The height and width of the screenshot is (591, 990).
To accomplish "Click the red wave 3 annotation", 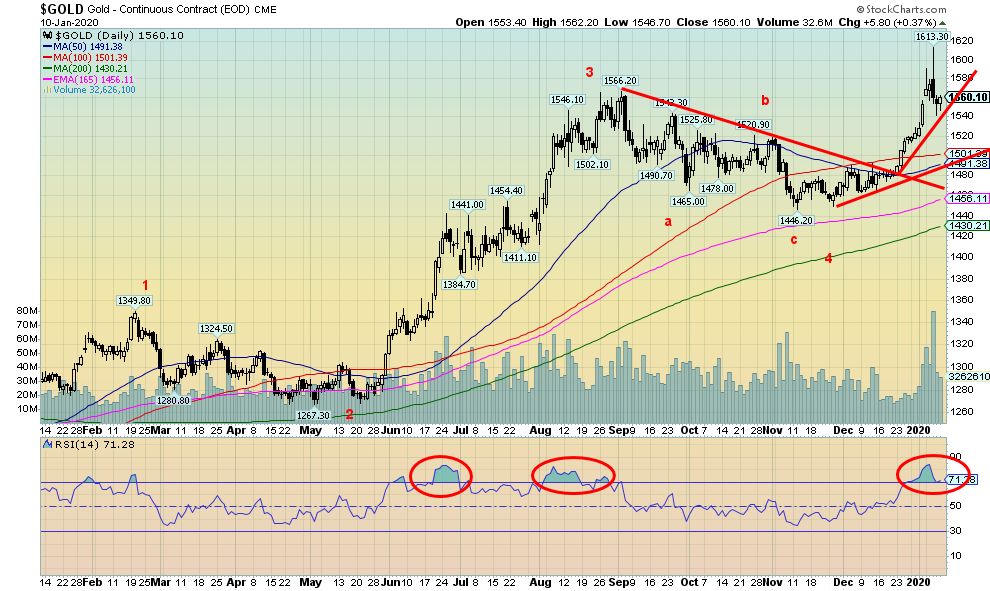I will click(590, 72).
